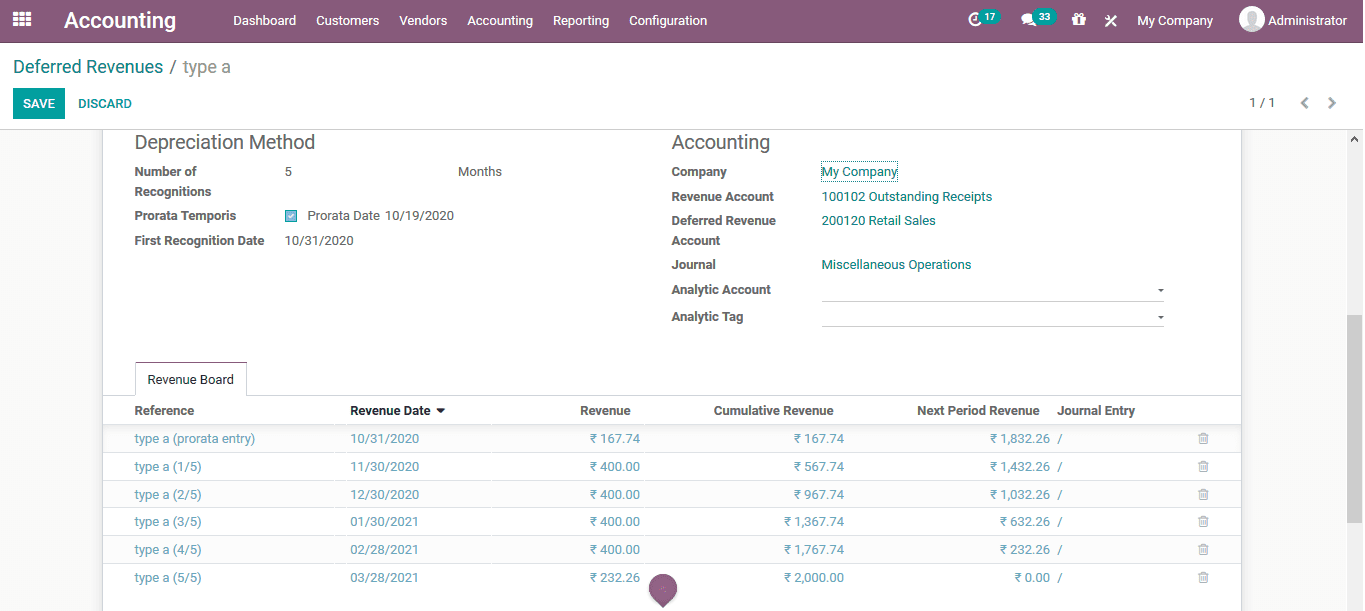Open the developer tools wrench icon
Image resolution: width=1365 pixels, height=611 pixels.
pos(1110,19)
